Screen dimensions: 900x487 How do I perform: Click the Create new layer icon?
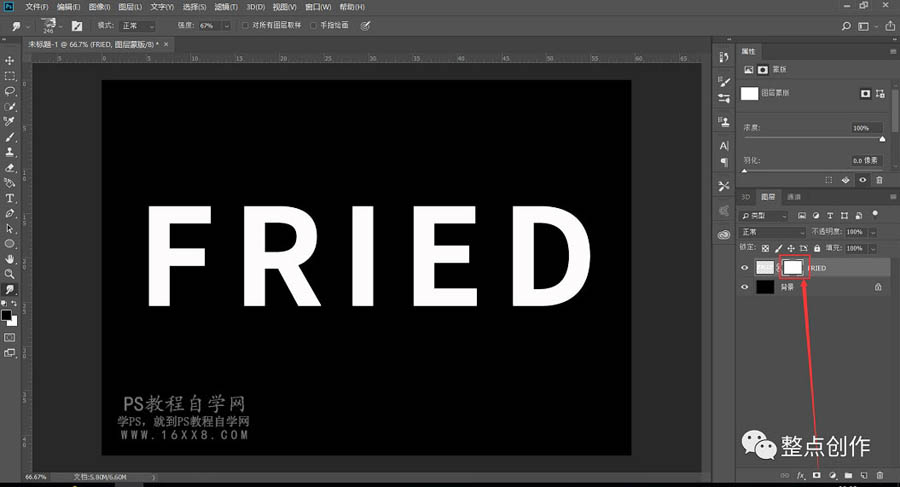click(864, 476)
